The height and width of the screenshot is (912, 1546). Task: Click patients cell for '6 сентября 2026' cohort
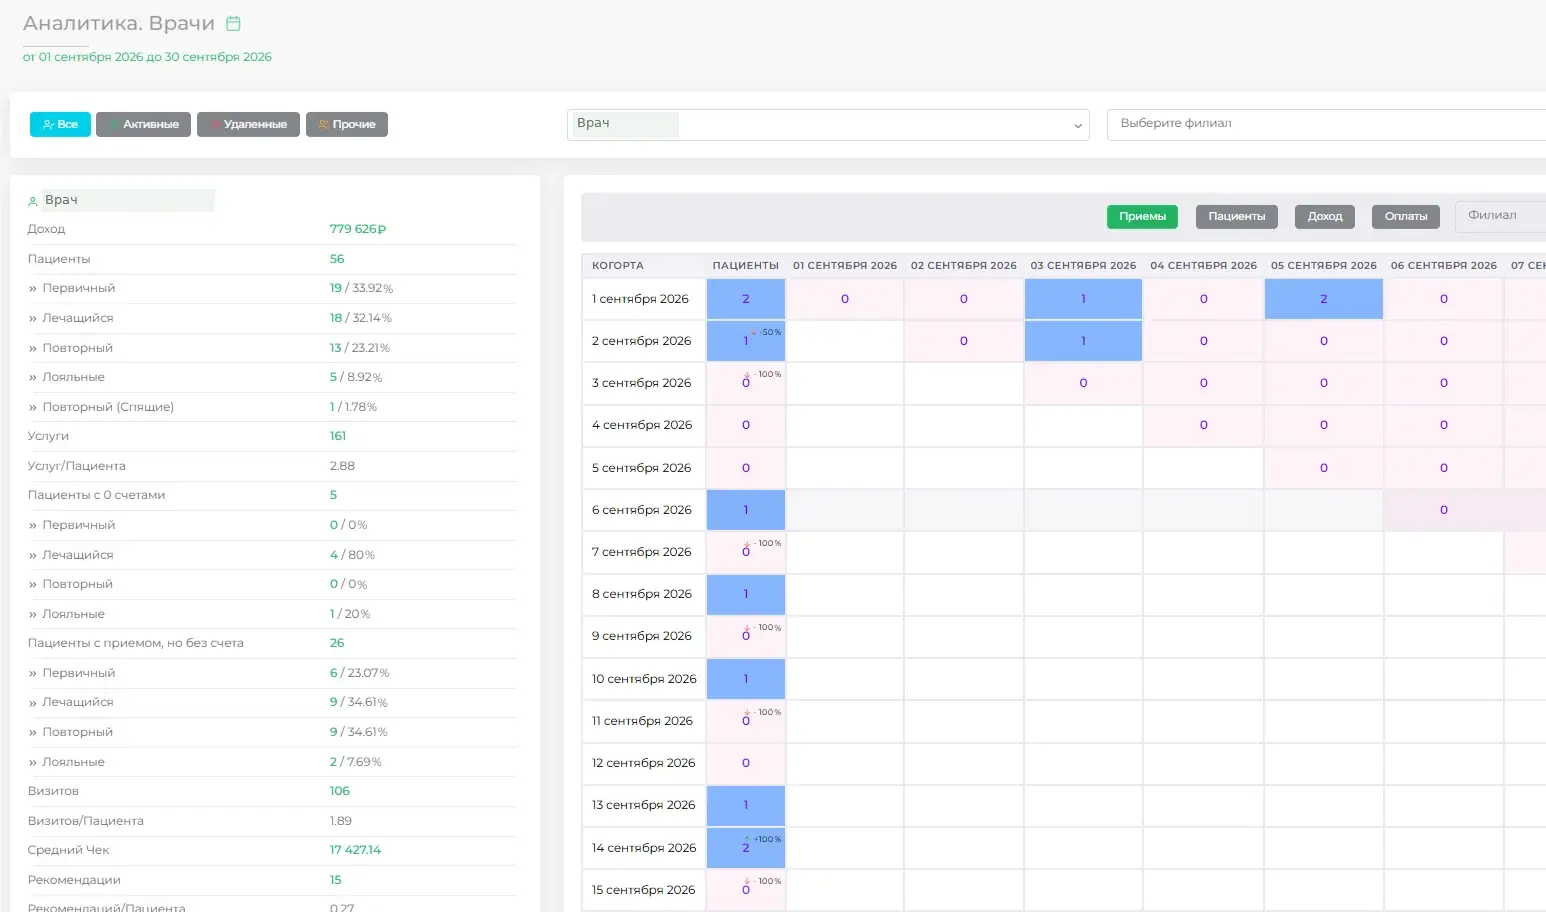click(x=746, y=510)
